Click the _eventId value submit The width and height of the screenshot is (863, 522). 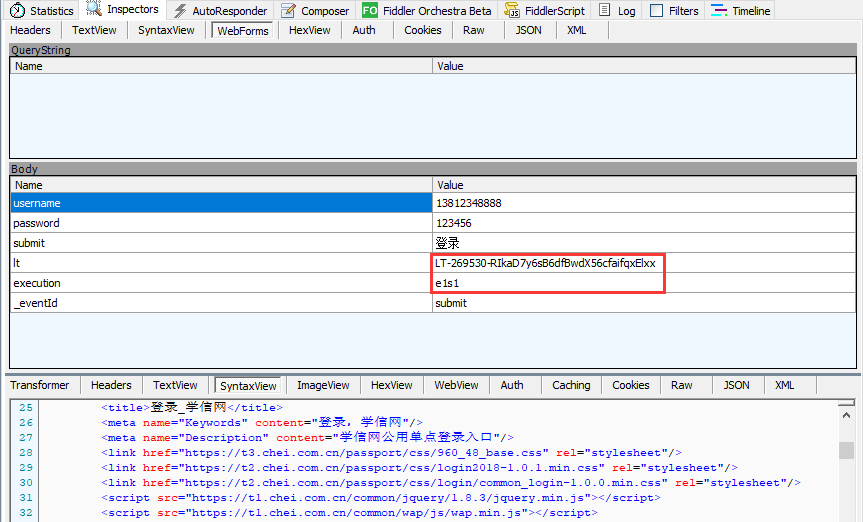[x=451, y=303]
